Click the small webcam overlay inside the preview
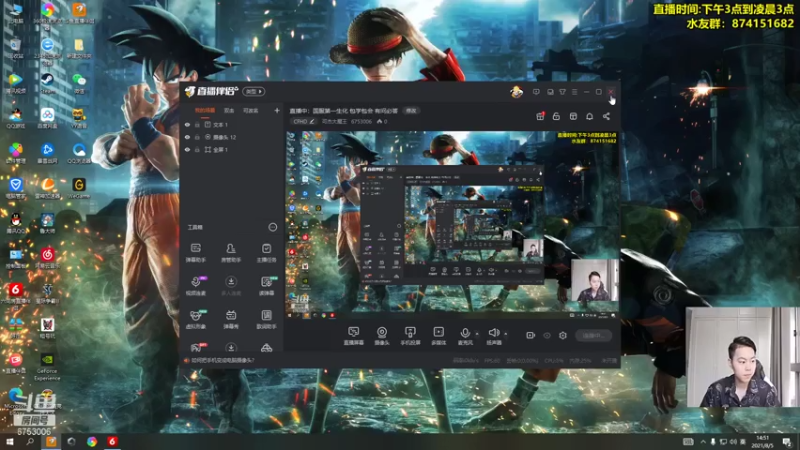 pyautogui.click(x=595, y=280)
